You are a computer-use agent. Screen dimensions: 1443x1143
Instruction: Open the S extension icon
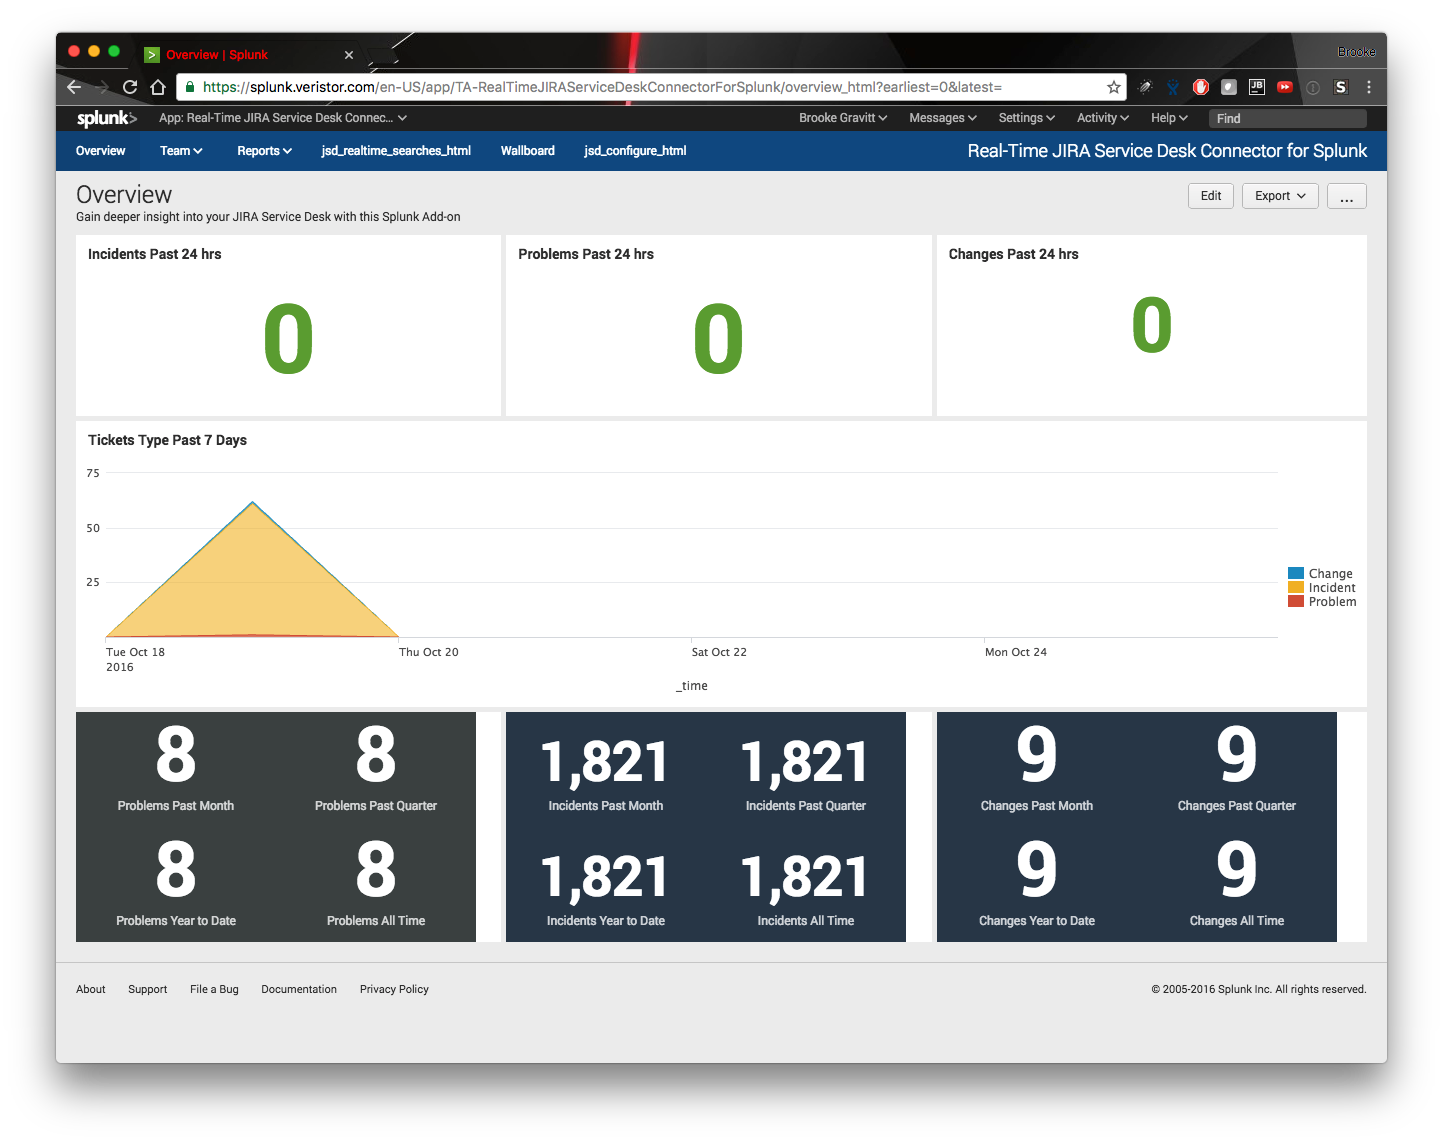pyautogui.click(x=1341, y=87)
